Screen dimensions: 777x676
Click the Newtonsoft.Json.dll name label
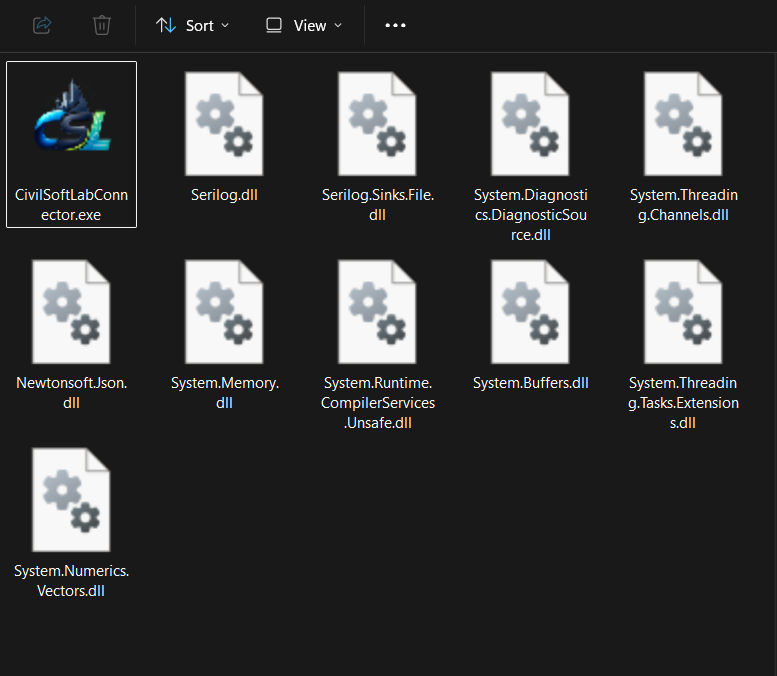(x=71, y=393)
